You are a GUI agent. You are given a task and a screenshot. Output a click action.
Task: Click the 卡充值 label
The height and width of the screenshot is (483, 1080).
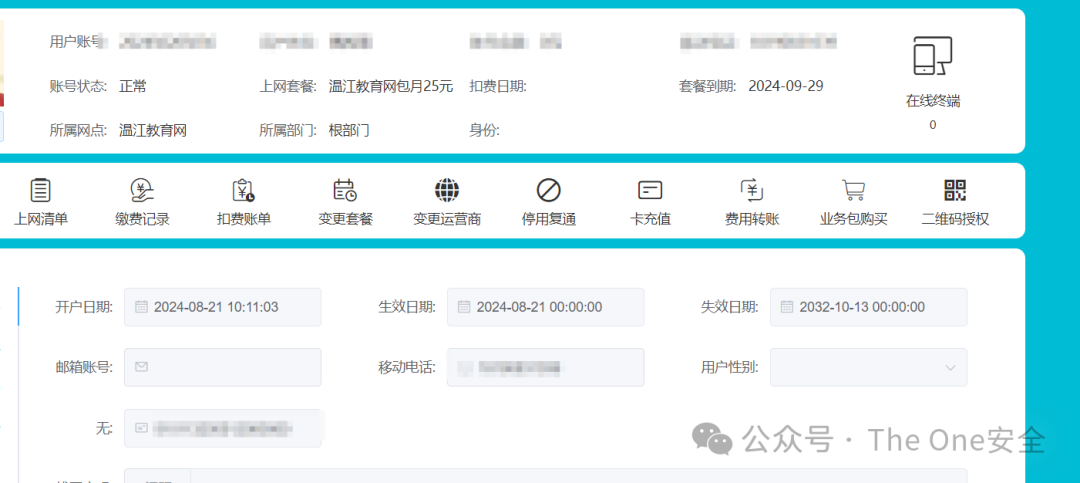(x=650, y=220)
